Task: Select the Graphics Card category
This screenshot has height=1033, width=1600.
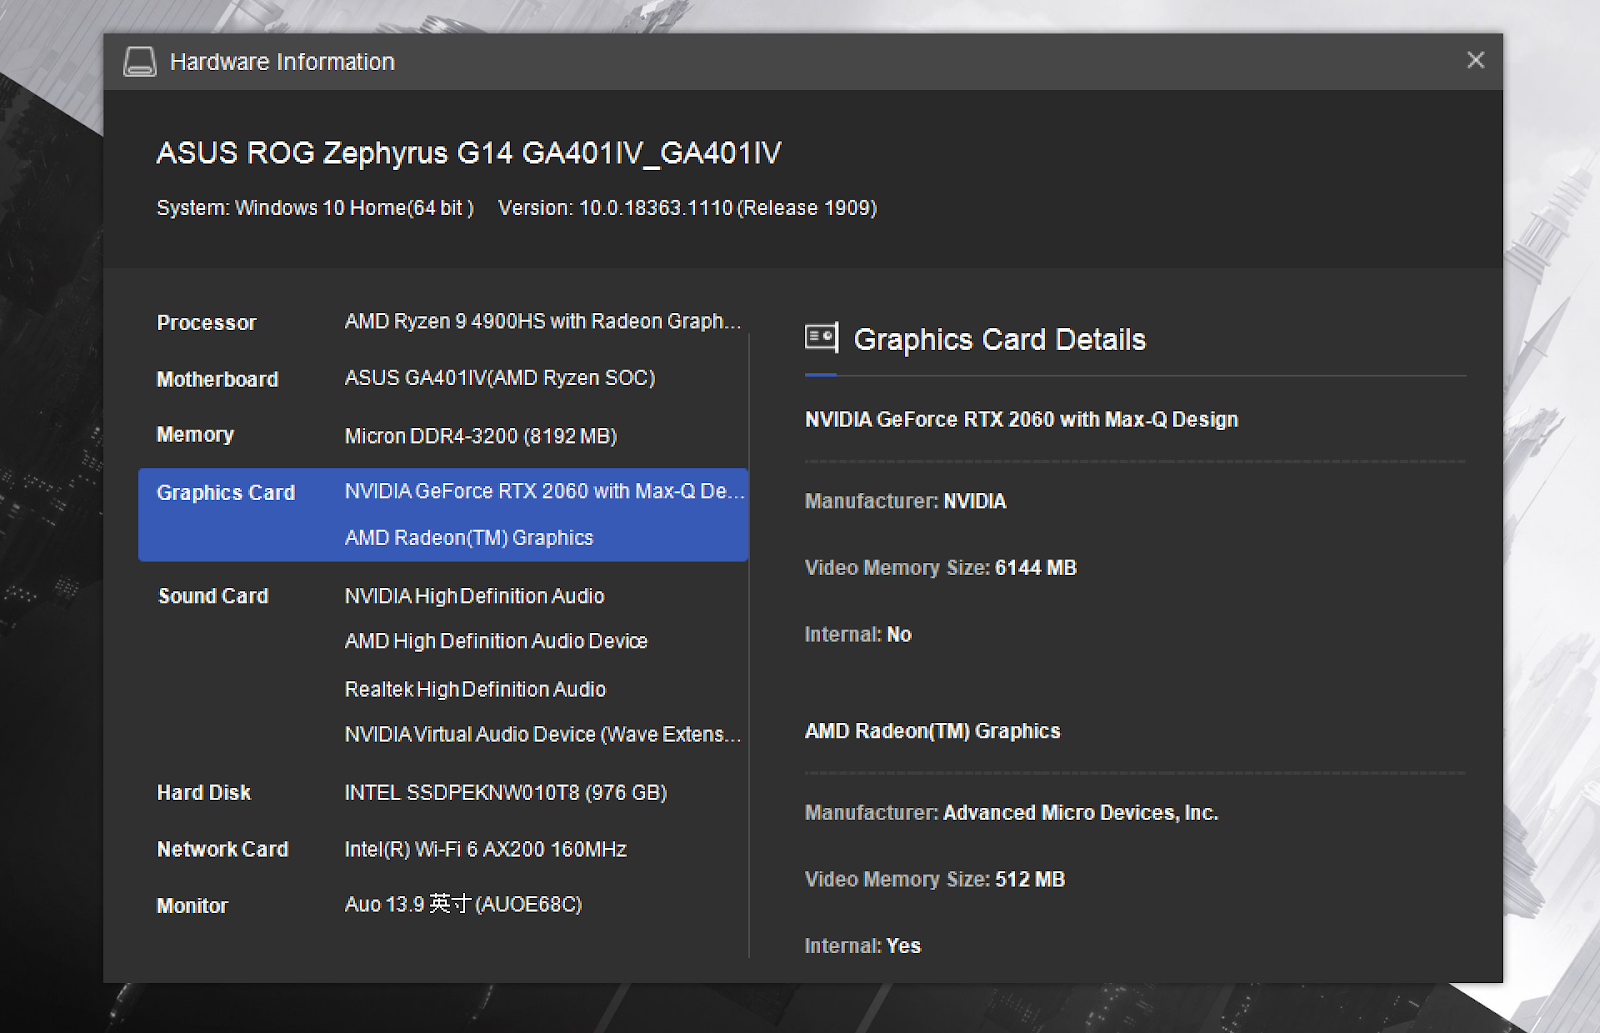Action: point(226,492)
